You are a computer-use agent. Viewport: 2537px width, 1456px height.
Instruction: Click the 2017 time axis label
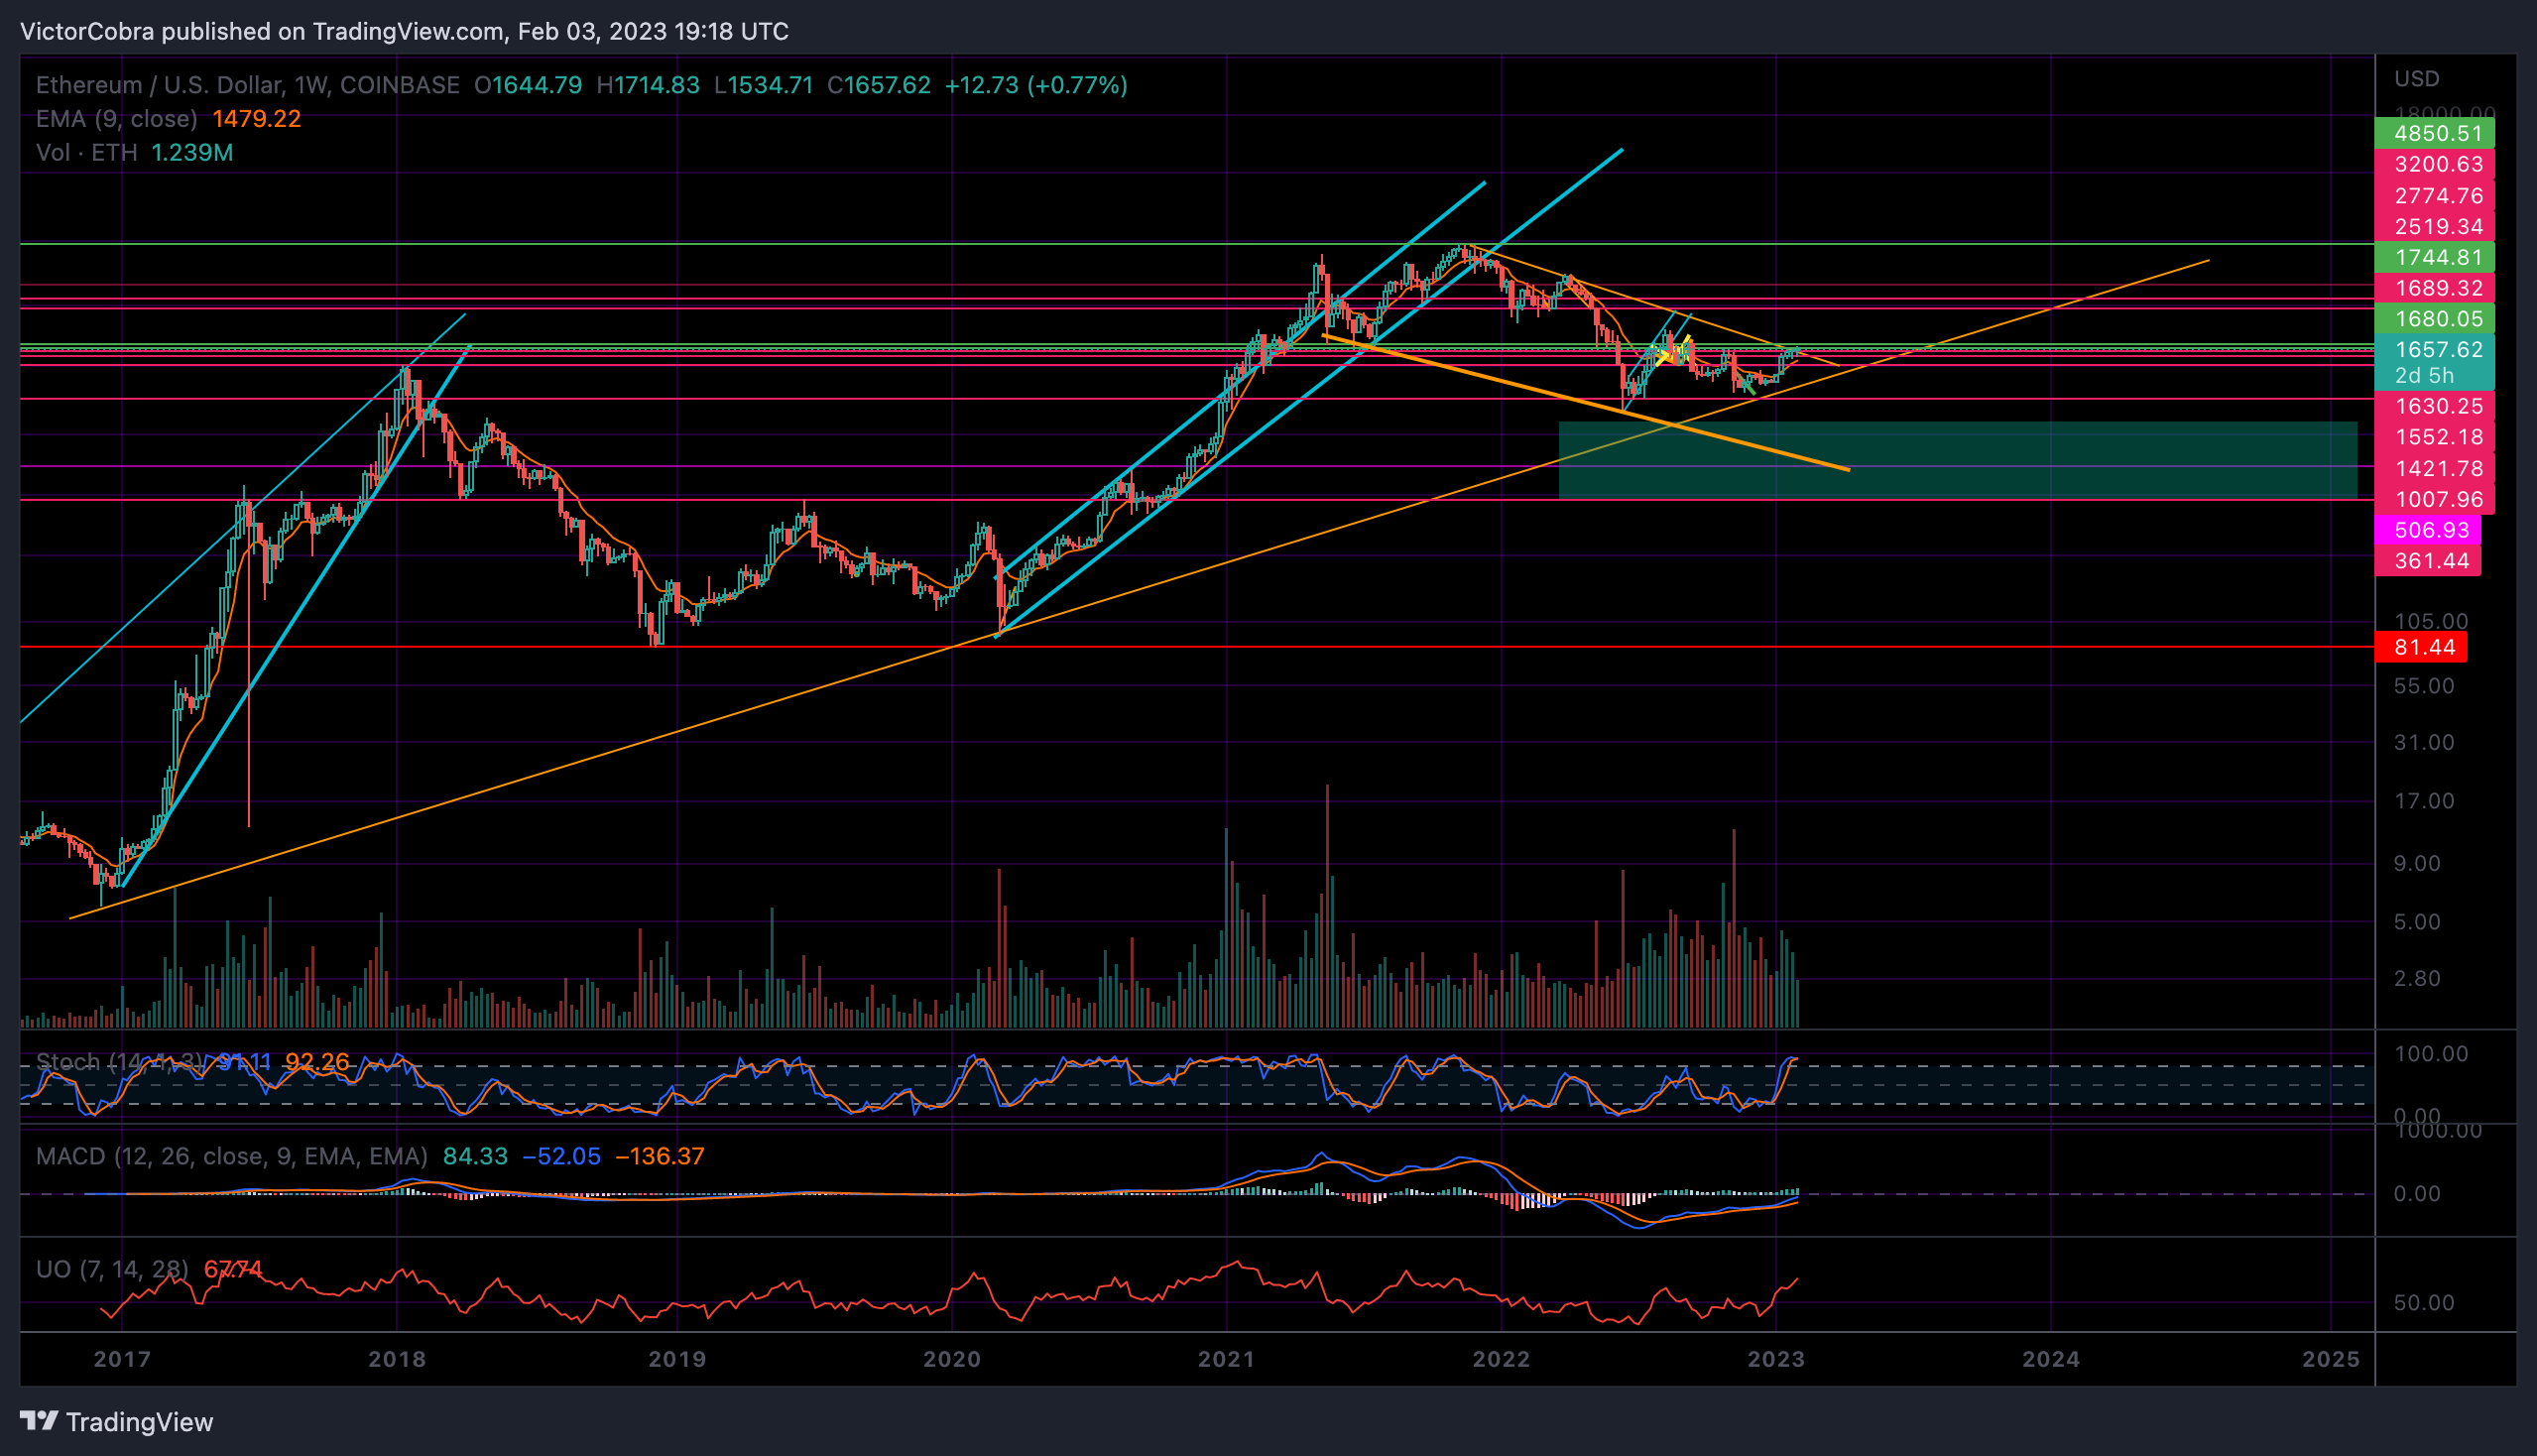[122, 1359]
